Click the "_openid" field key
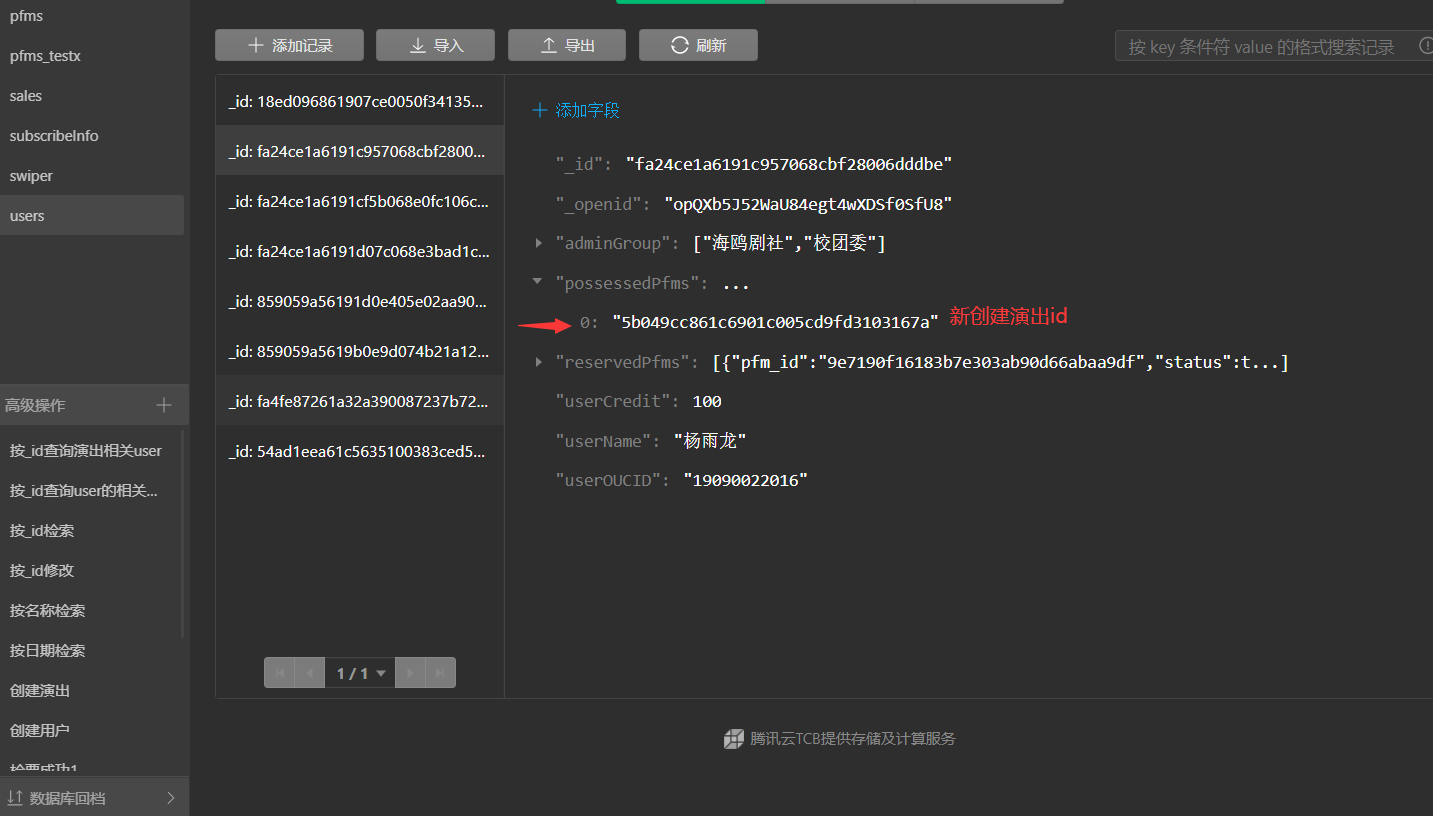 [600, 204]
